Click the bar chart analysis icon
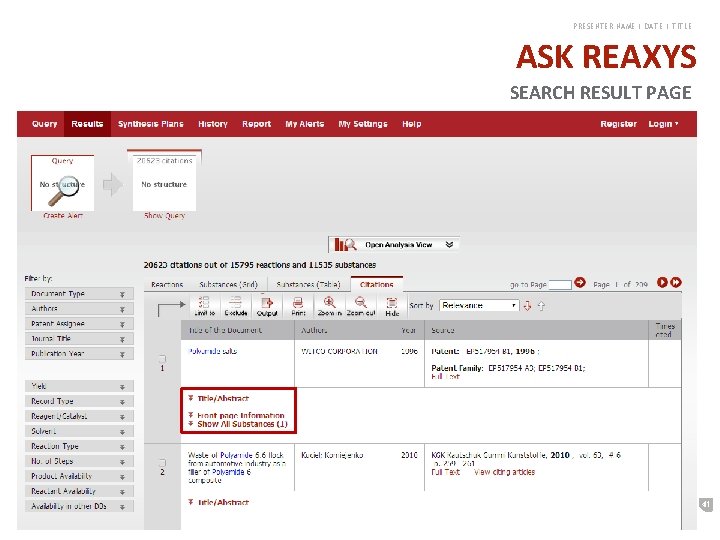The width and height of the screenshot is (720, 540). (345, 244)
